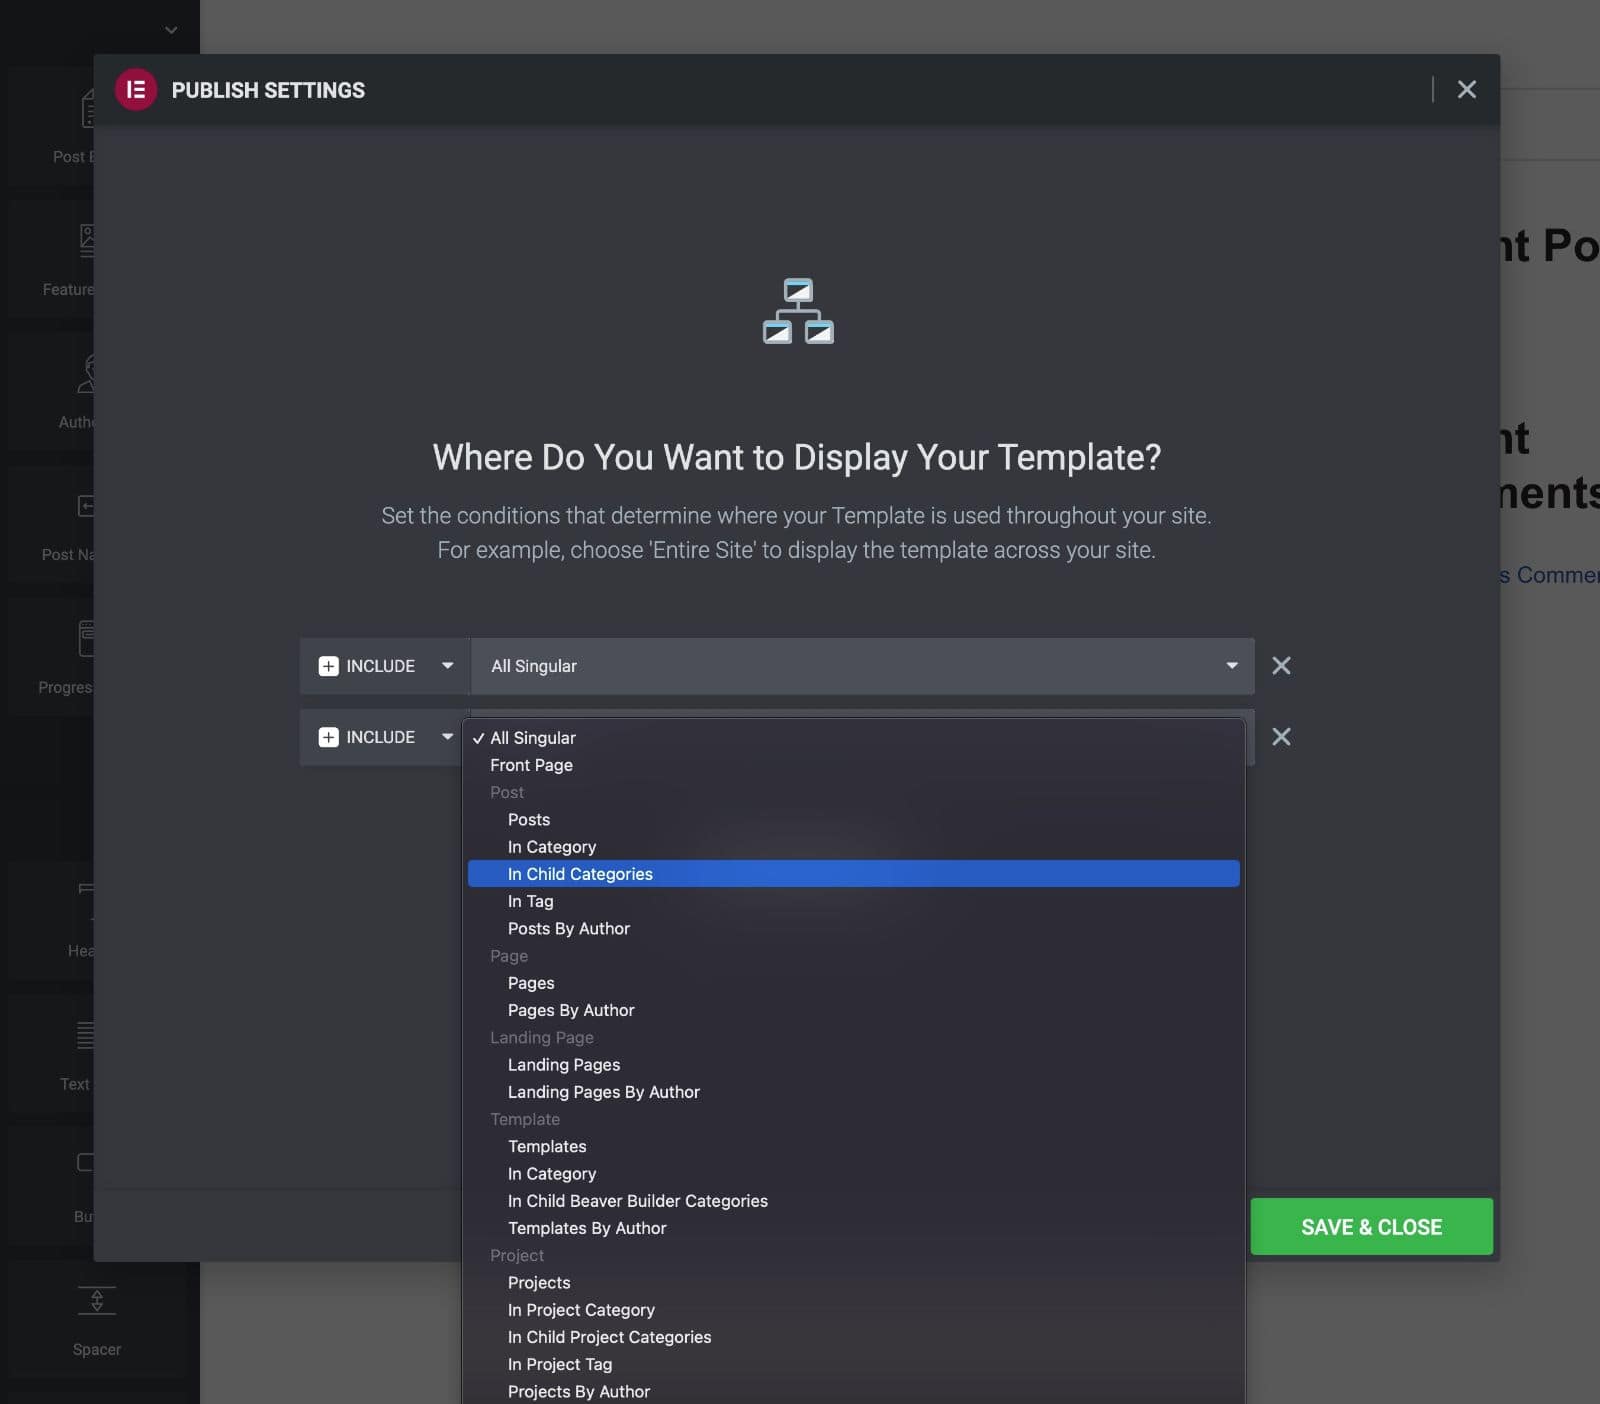Select the highlighted In Child Categories option
Image resolution: width=1600 pixels, height=1404 pixels.
580,873
